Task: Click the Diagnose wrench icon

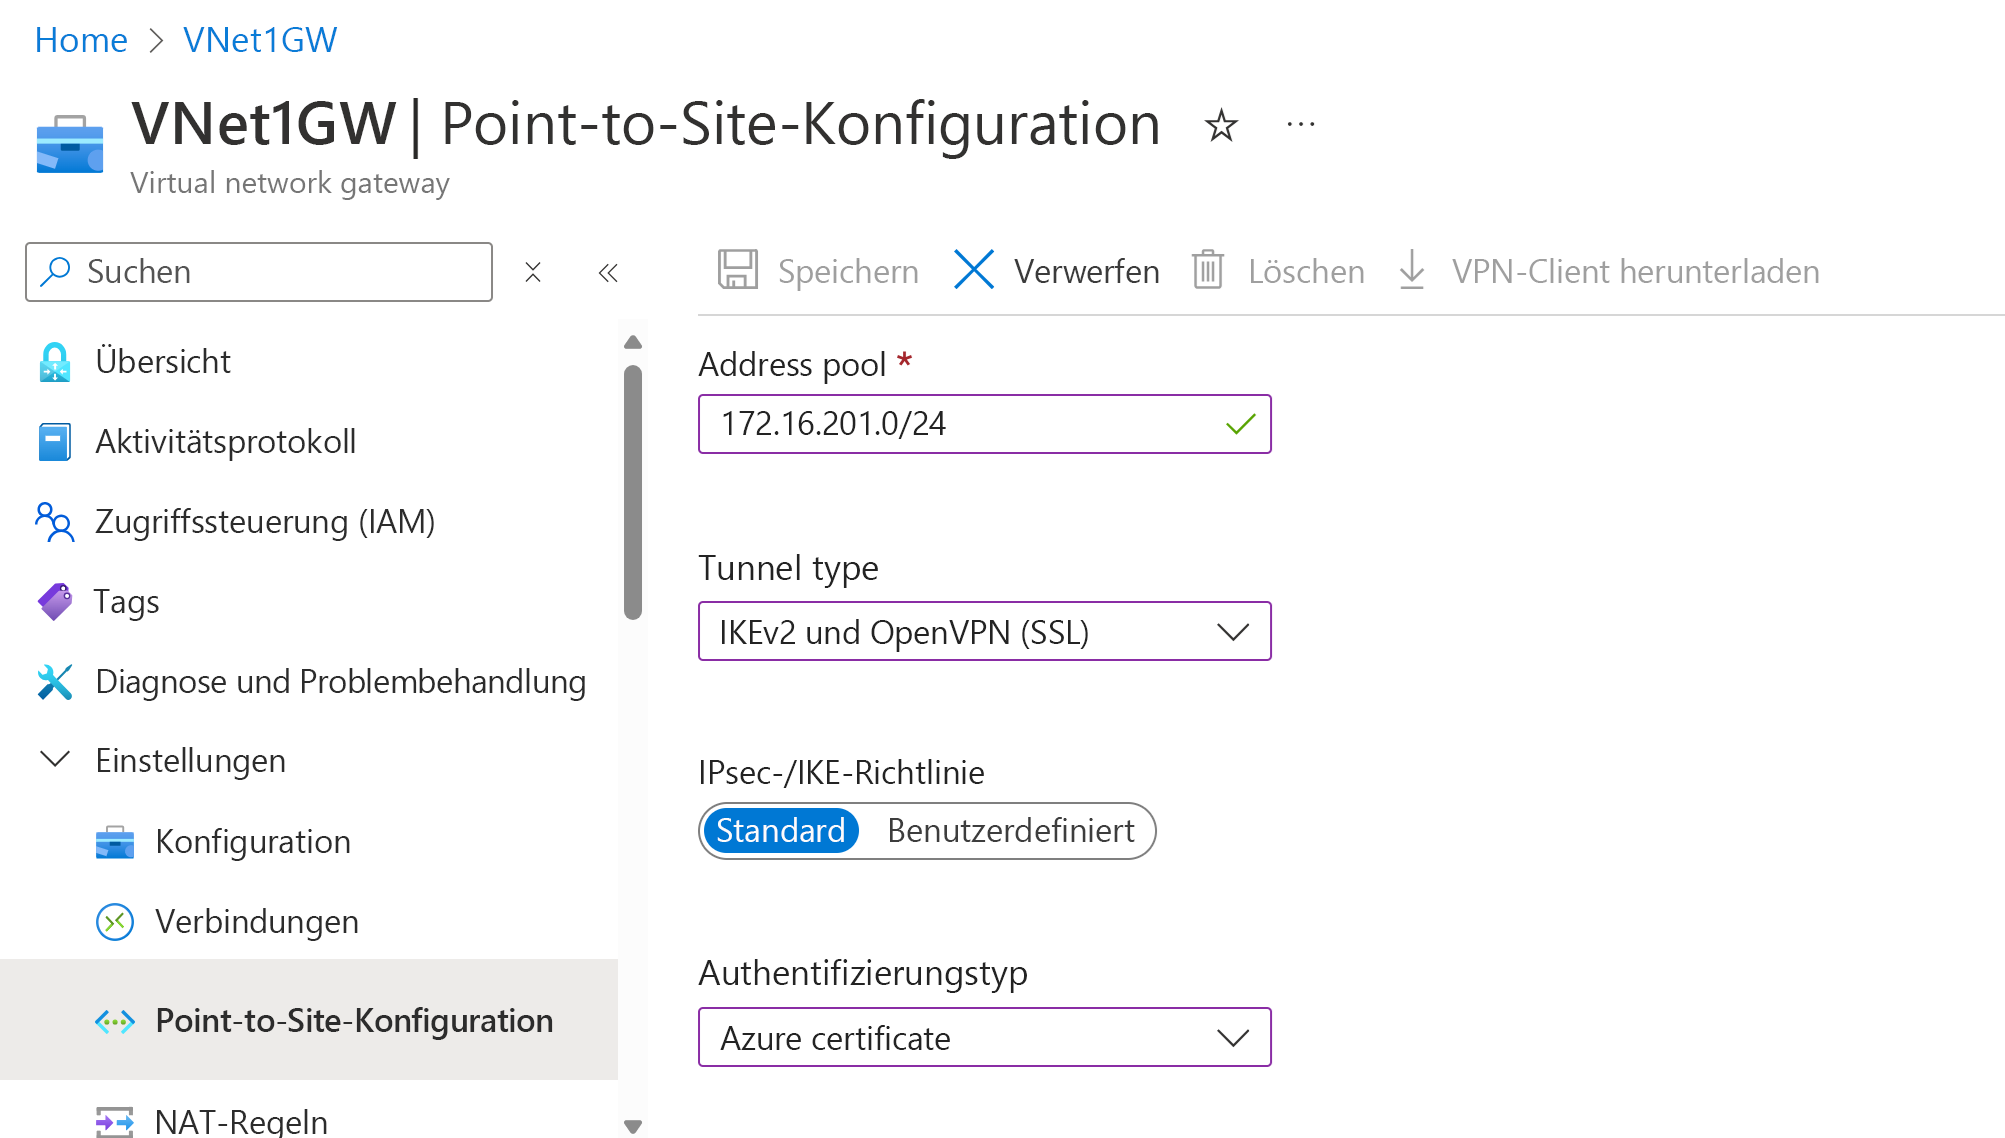Action: 55,682
